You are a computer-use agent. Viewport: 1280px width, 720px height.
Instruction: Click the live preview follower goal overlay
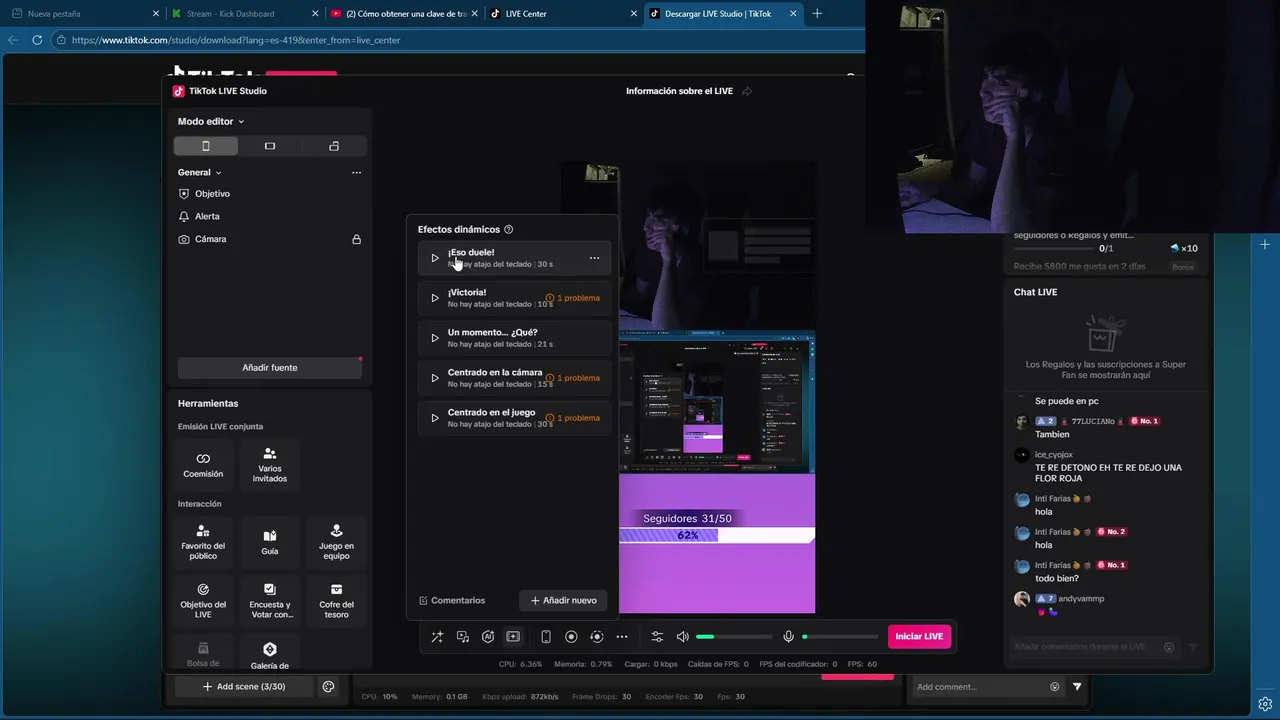tap(717, 528)
